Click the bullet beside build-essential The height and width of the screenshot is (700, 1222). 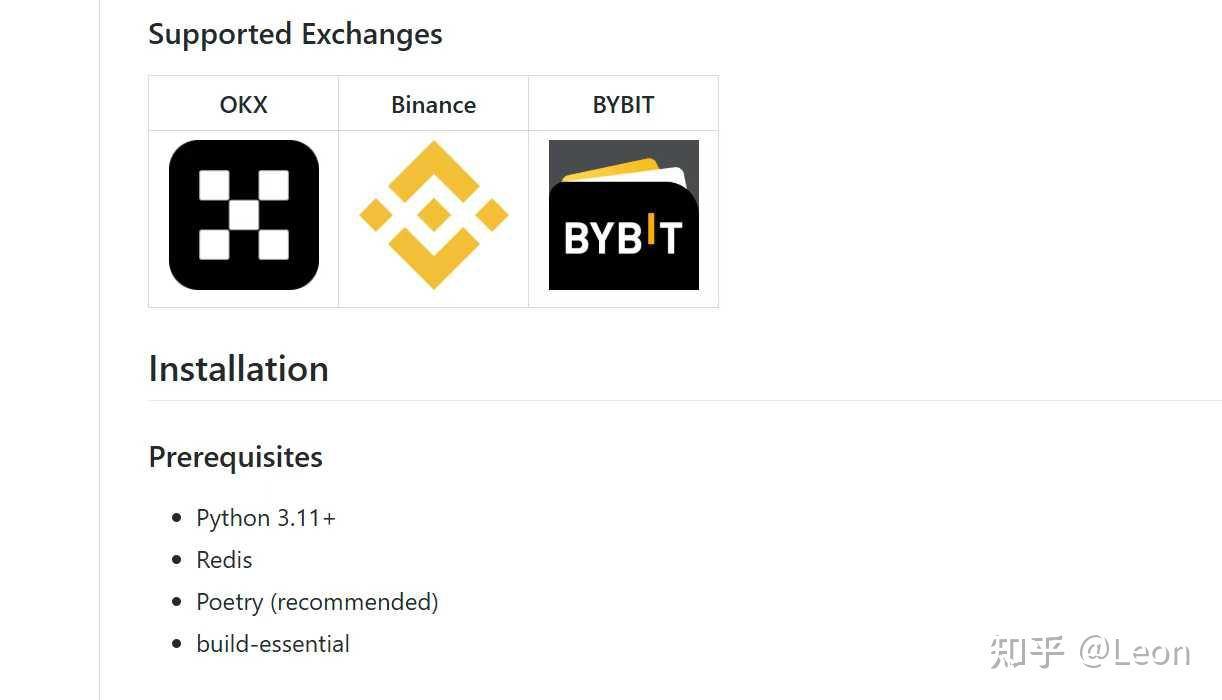pos(177,644)
